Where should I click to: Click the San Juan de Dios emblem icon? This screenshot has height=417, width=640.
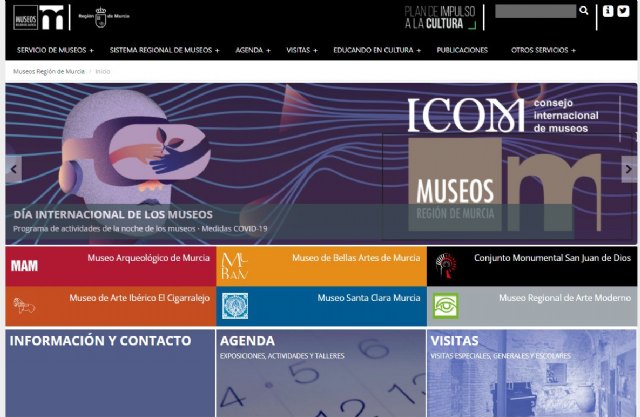click(x=445, y=266)
